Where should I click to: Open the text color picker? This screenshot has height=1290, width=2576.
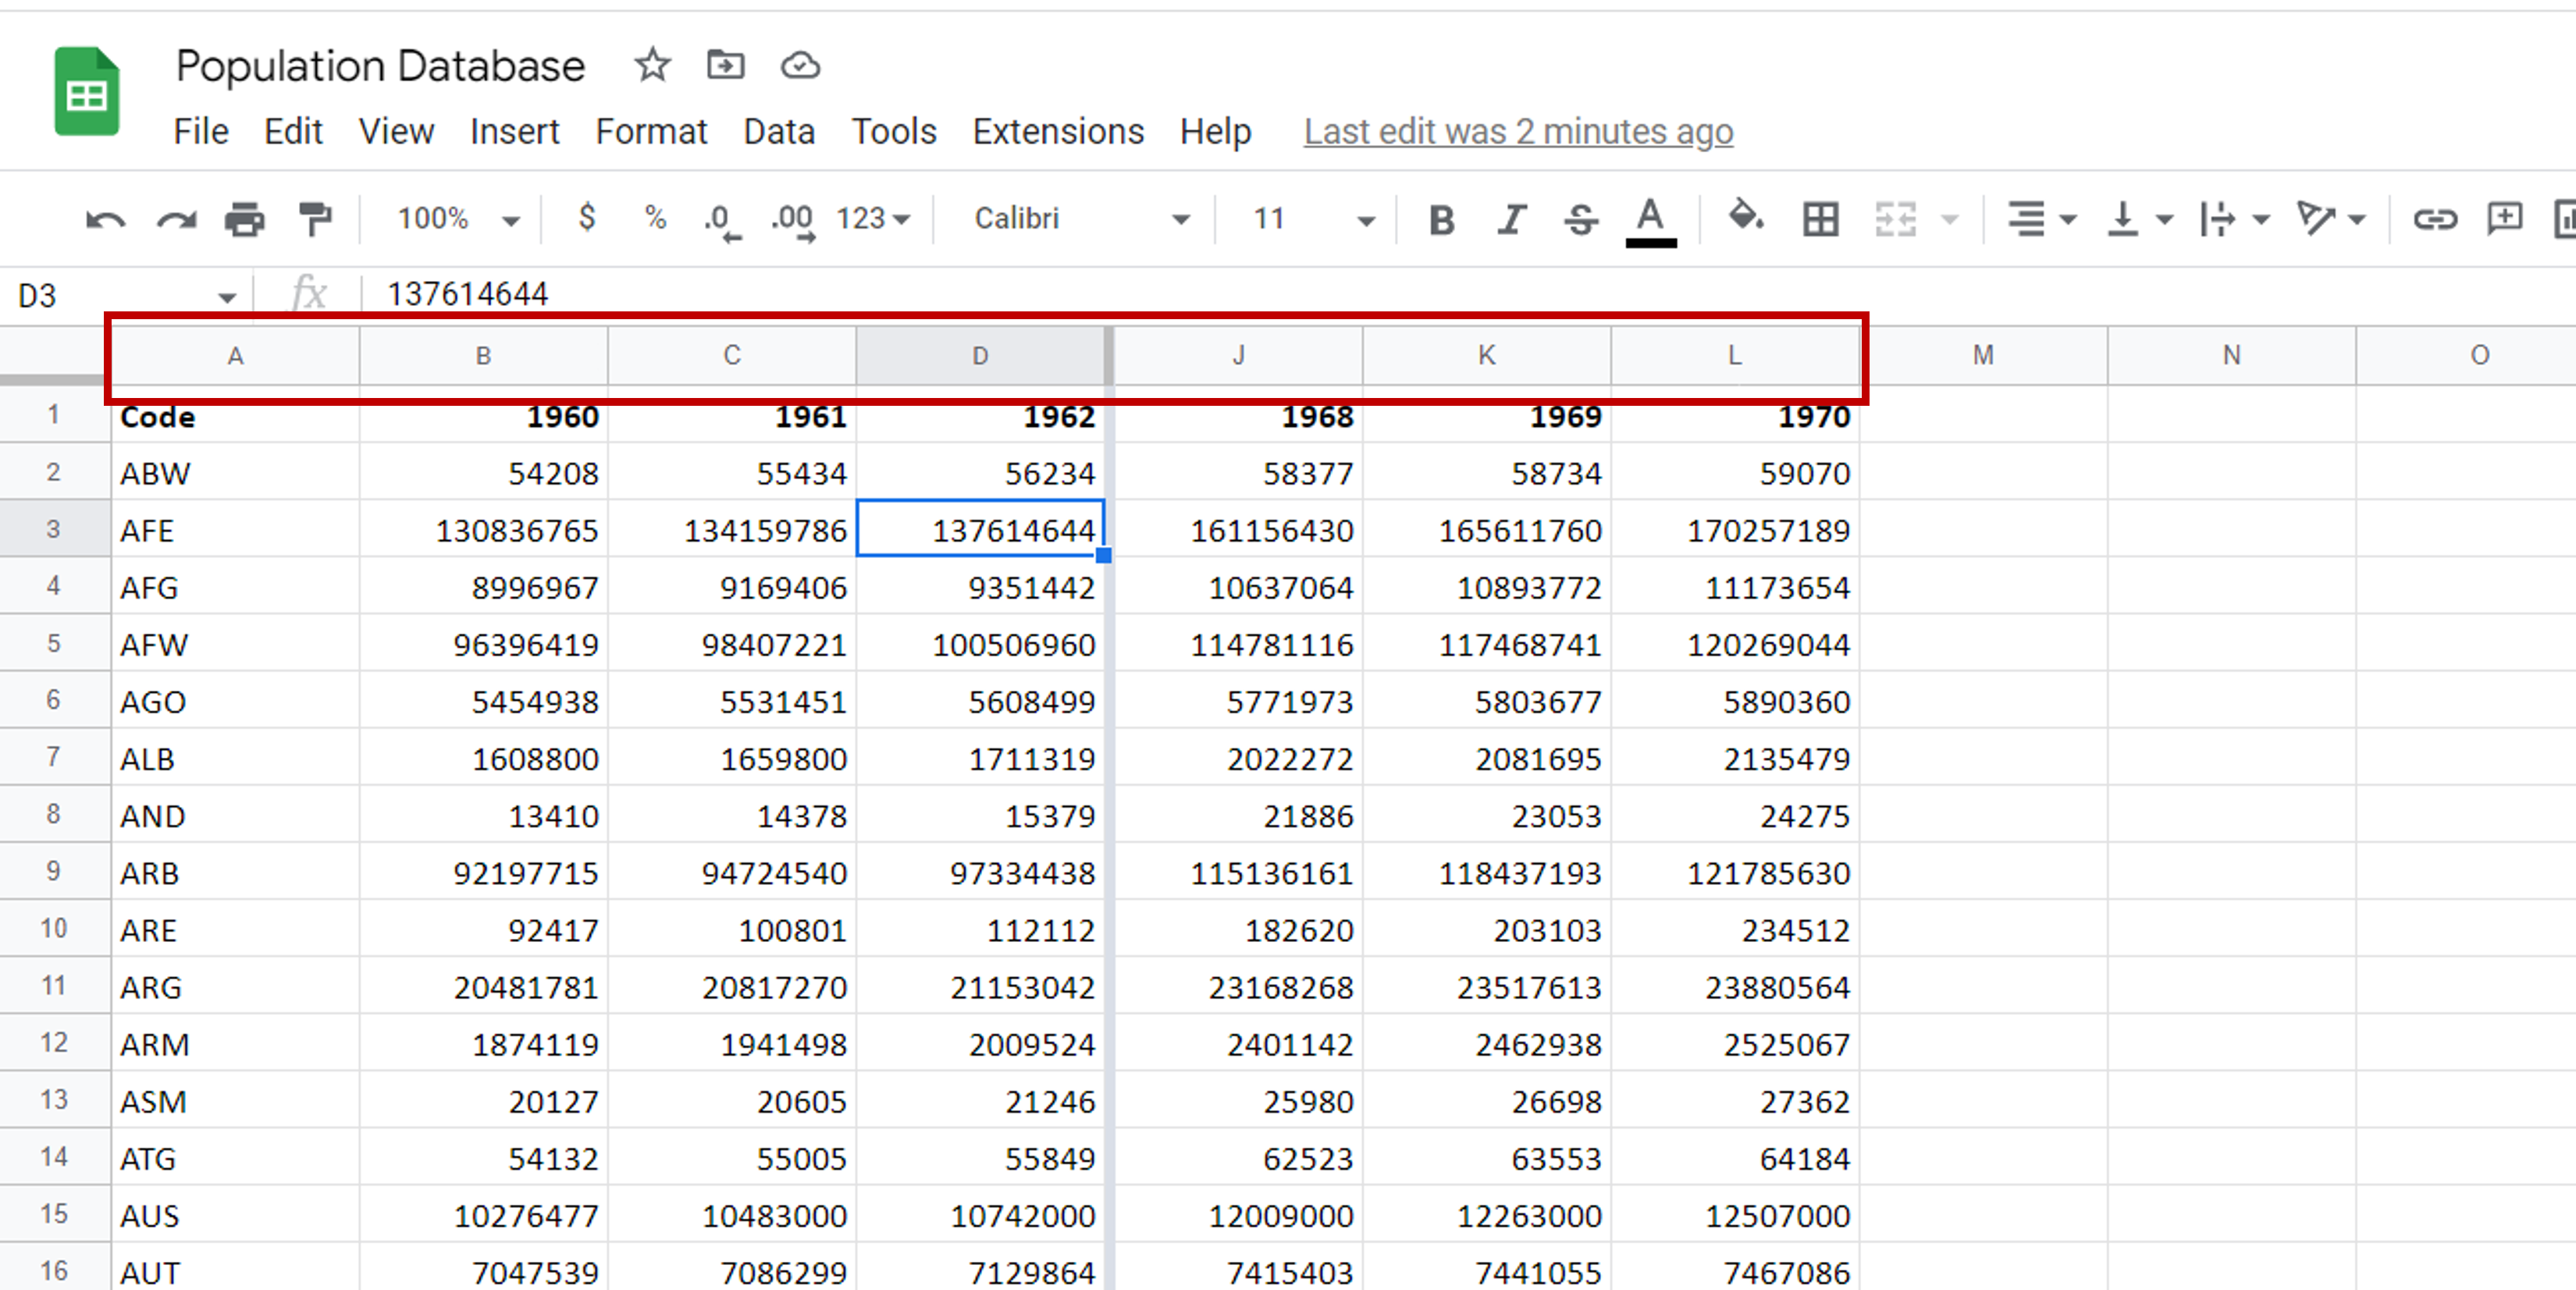pyautogui.click(x=1651, y=221)
